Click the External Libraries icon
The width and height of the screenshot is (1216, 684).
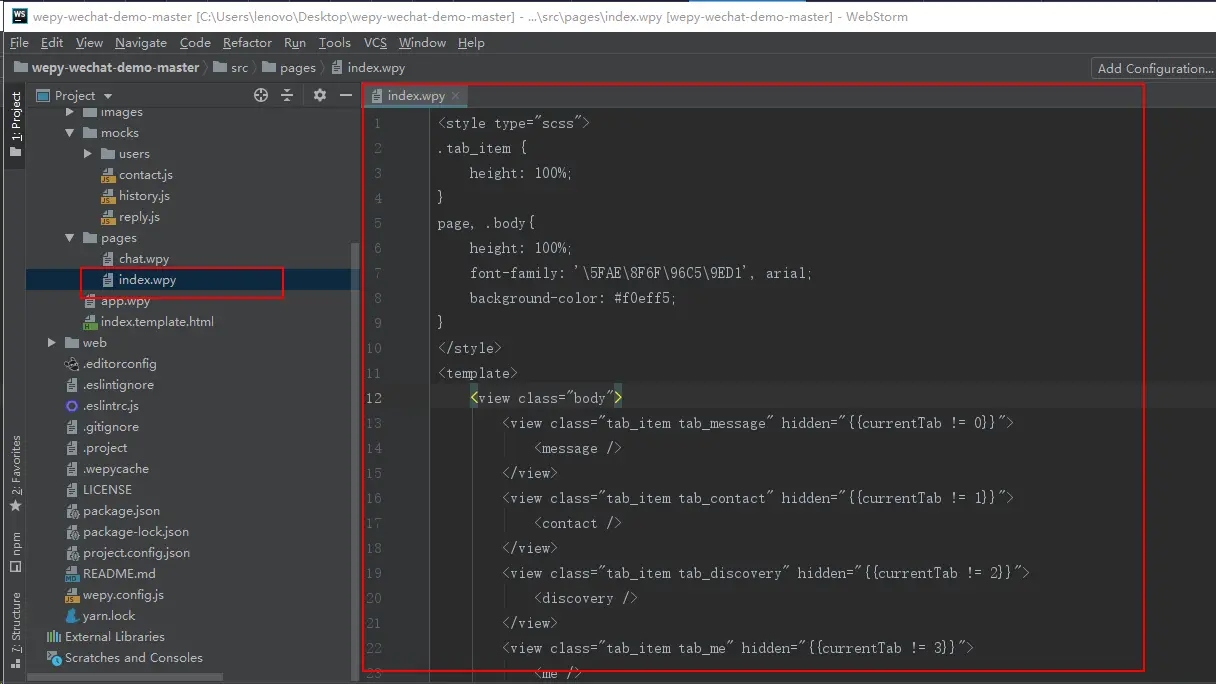[x=54, y=637]
